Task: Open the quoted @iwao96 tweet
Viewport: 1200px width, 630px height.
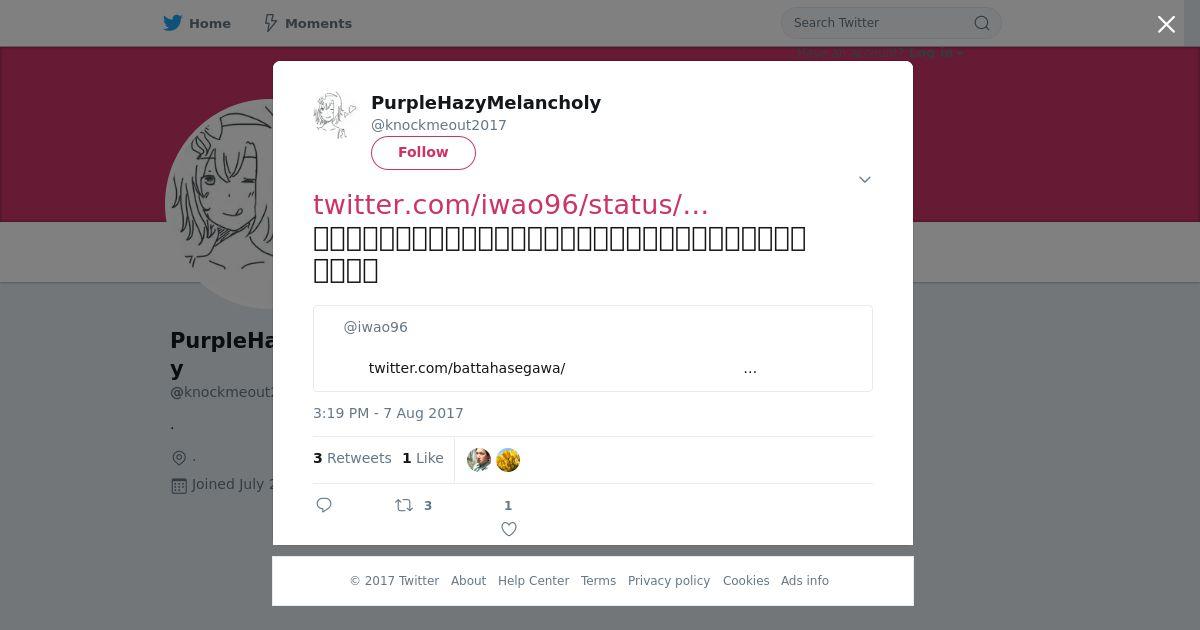Action: coord(593,348)
